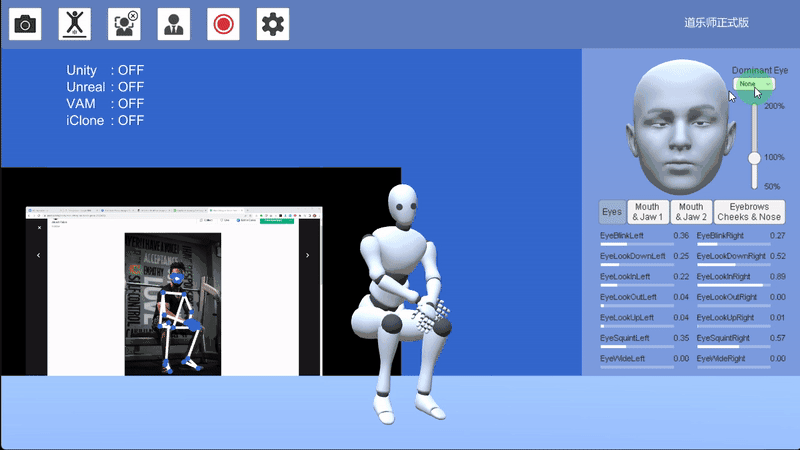Click the face tracking cancel icon
The image size is (800, 450).
point(124,24)
